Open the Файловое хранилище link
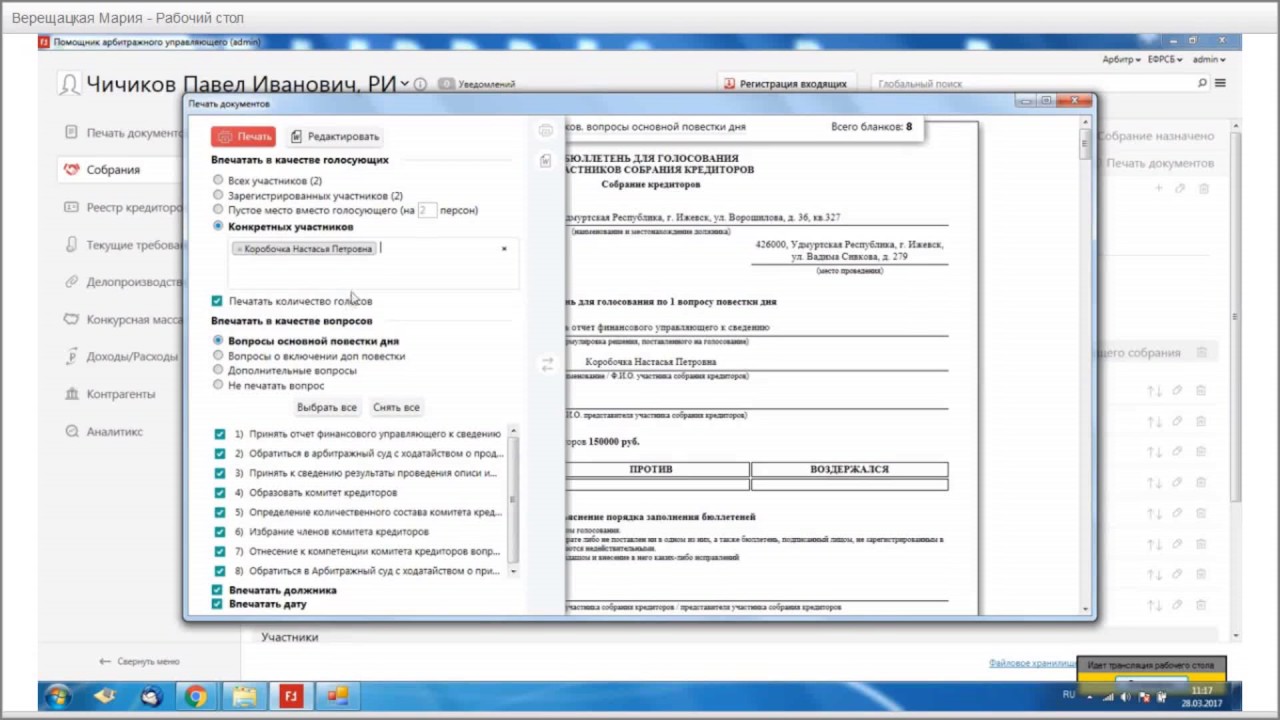This screenshot has width=1280, height=720. click(x=1032, y=663)
